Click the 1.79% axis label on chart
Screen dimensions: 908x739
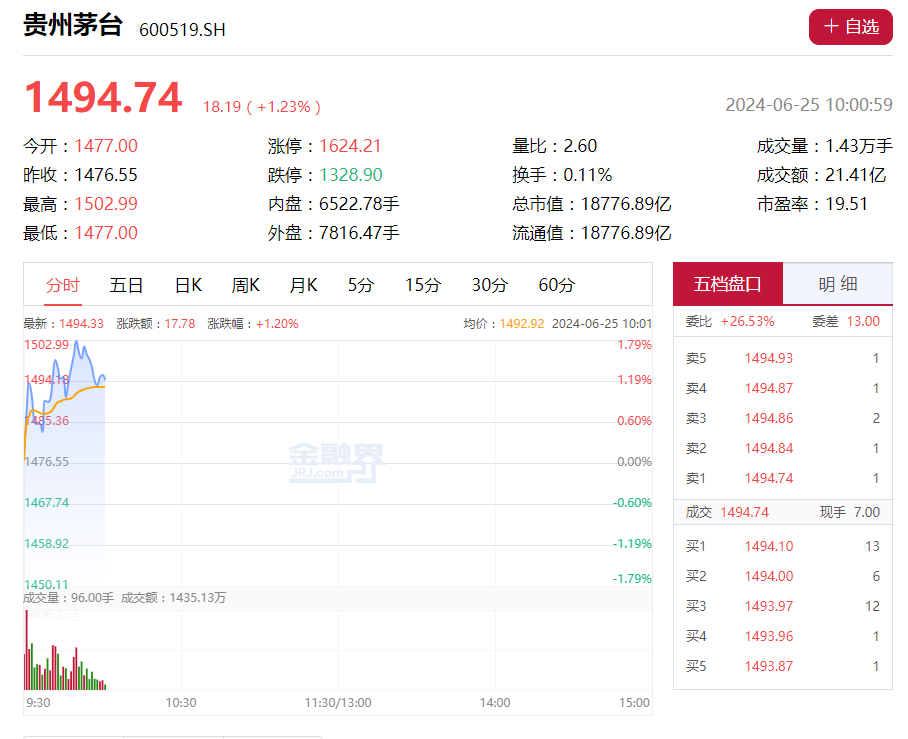[635, 345]
